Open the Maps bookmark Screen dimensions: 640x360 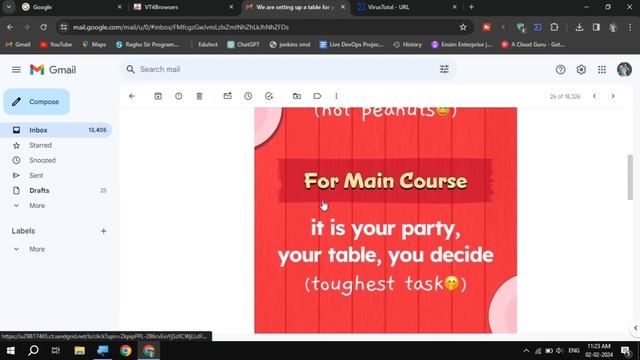pos(94,44)
